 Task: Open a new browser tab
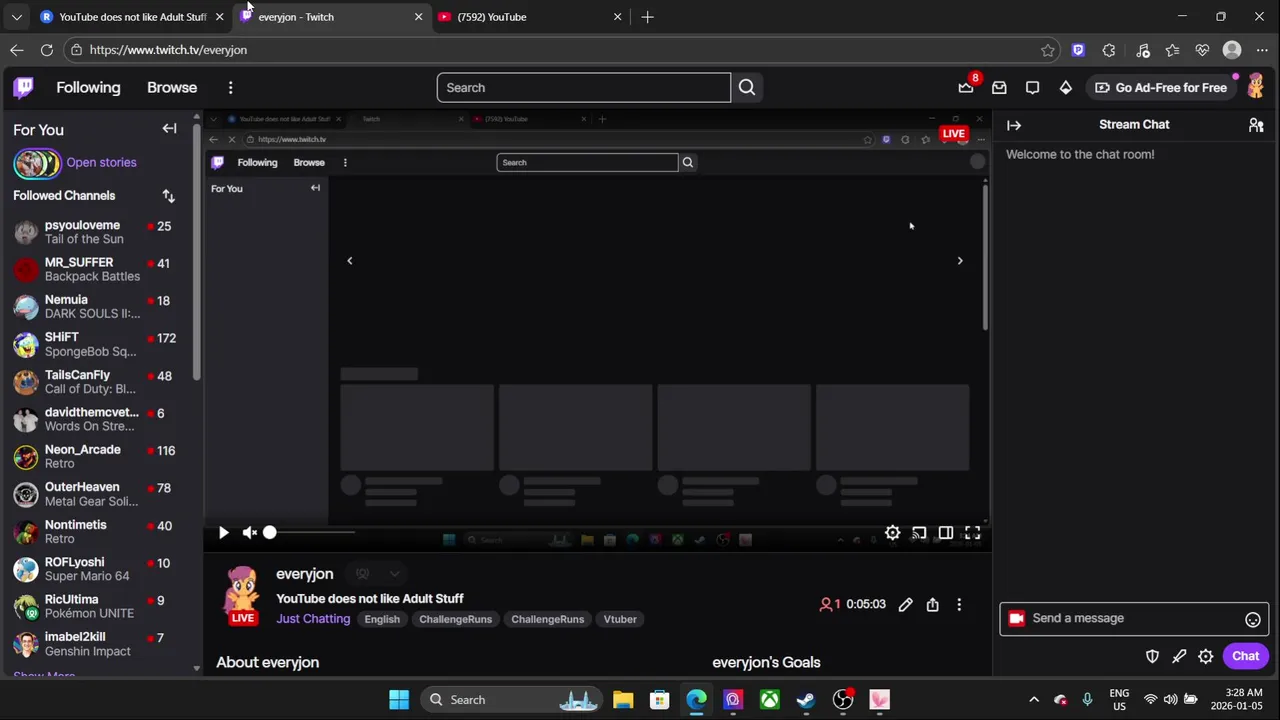click(x=647, y=17)
